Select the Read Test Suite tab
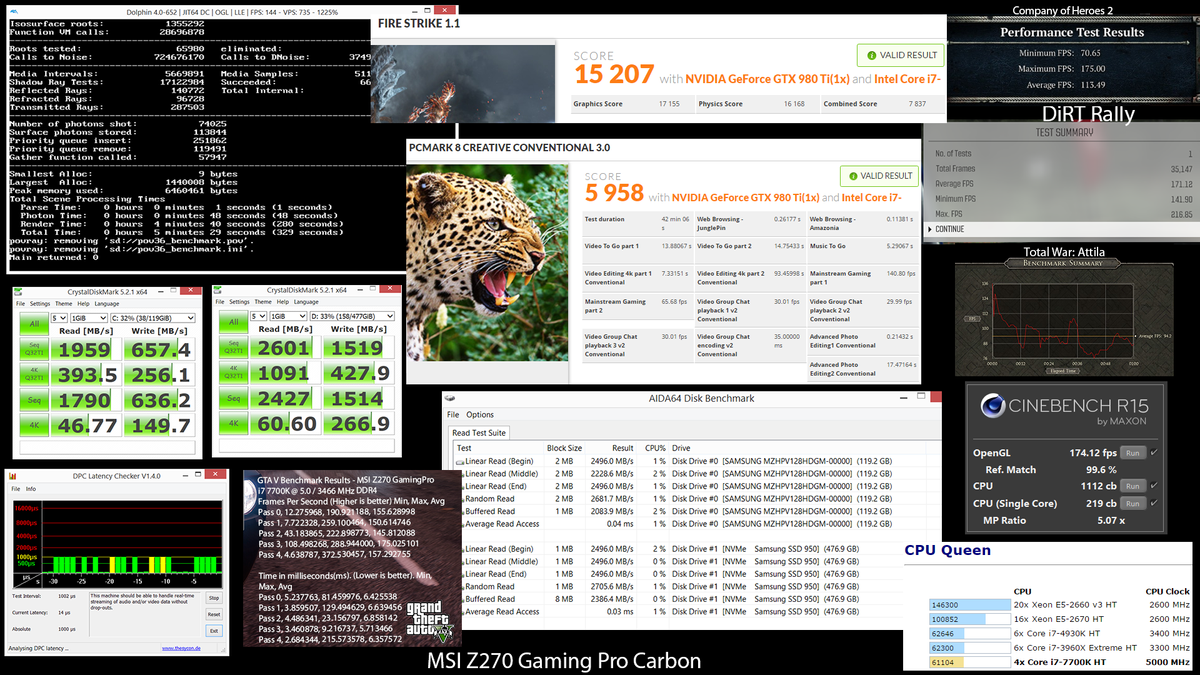 (x=480, y=433)
